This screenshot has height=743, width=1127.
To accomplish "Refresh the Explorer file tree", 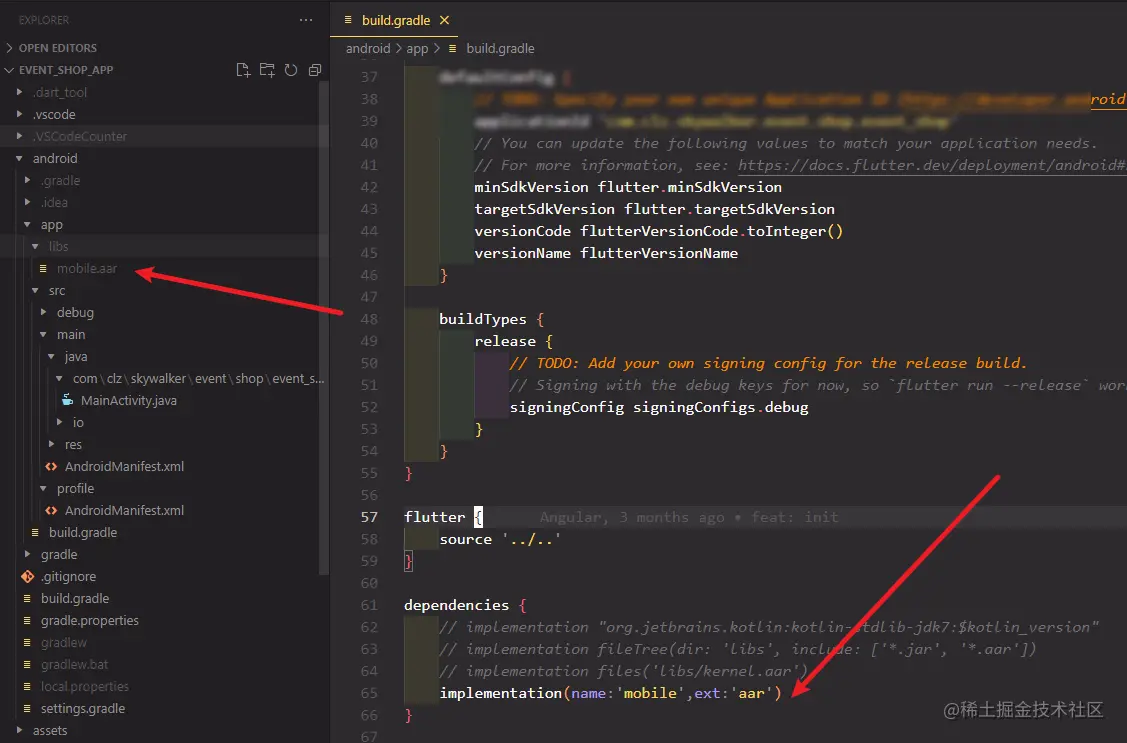I will (x=291, y=70).
